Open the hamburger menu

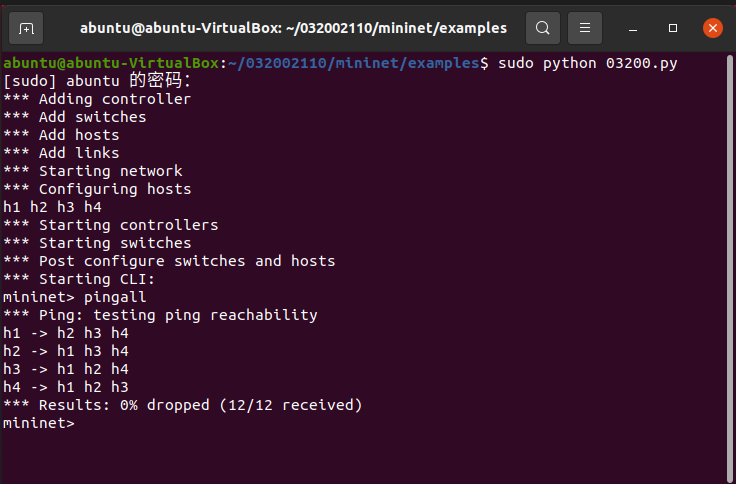pos(586,27)
